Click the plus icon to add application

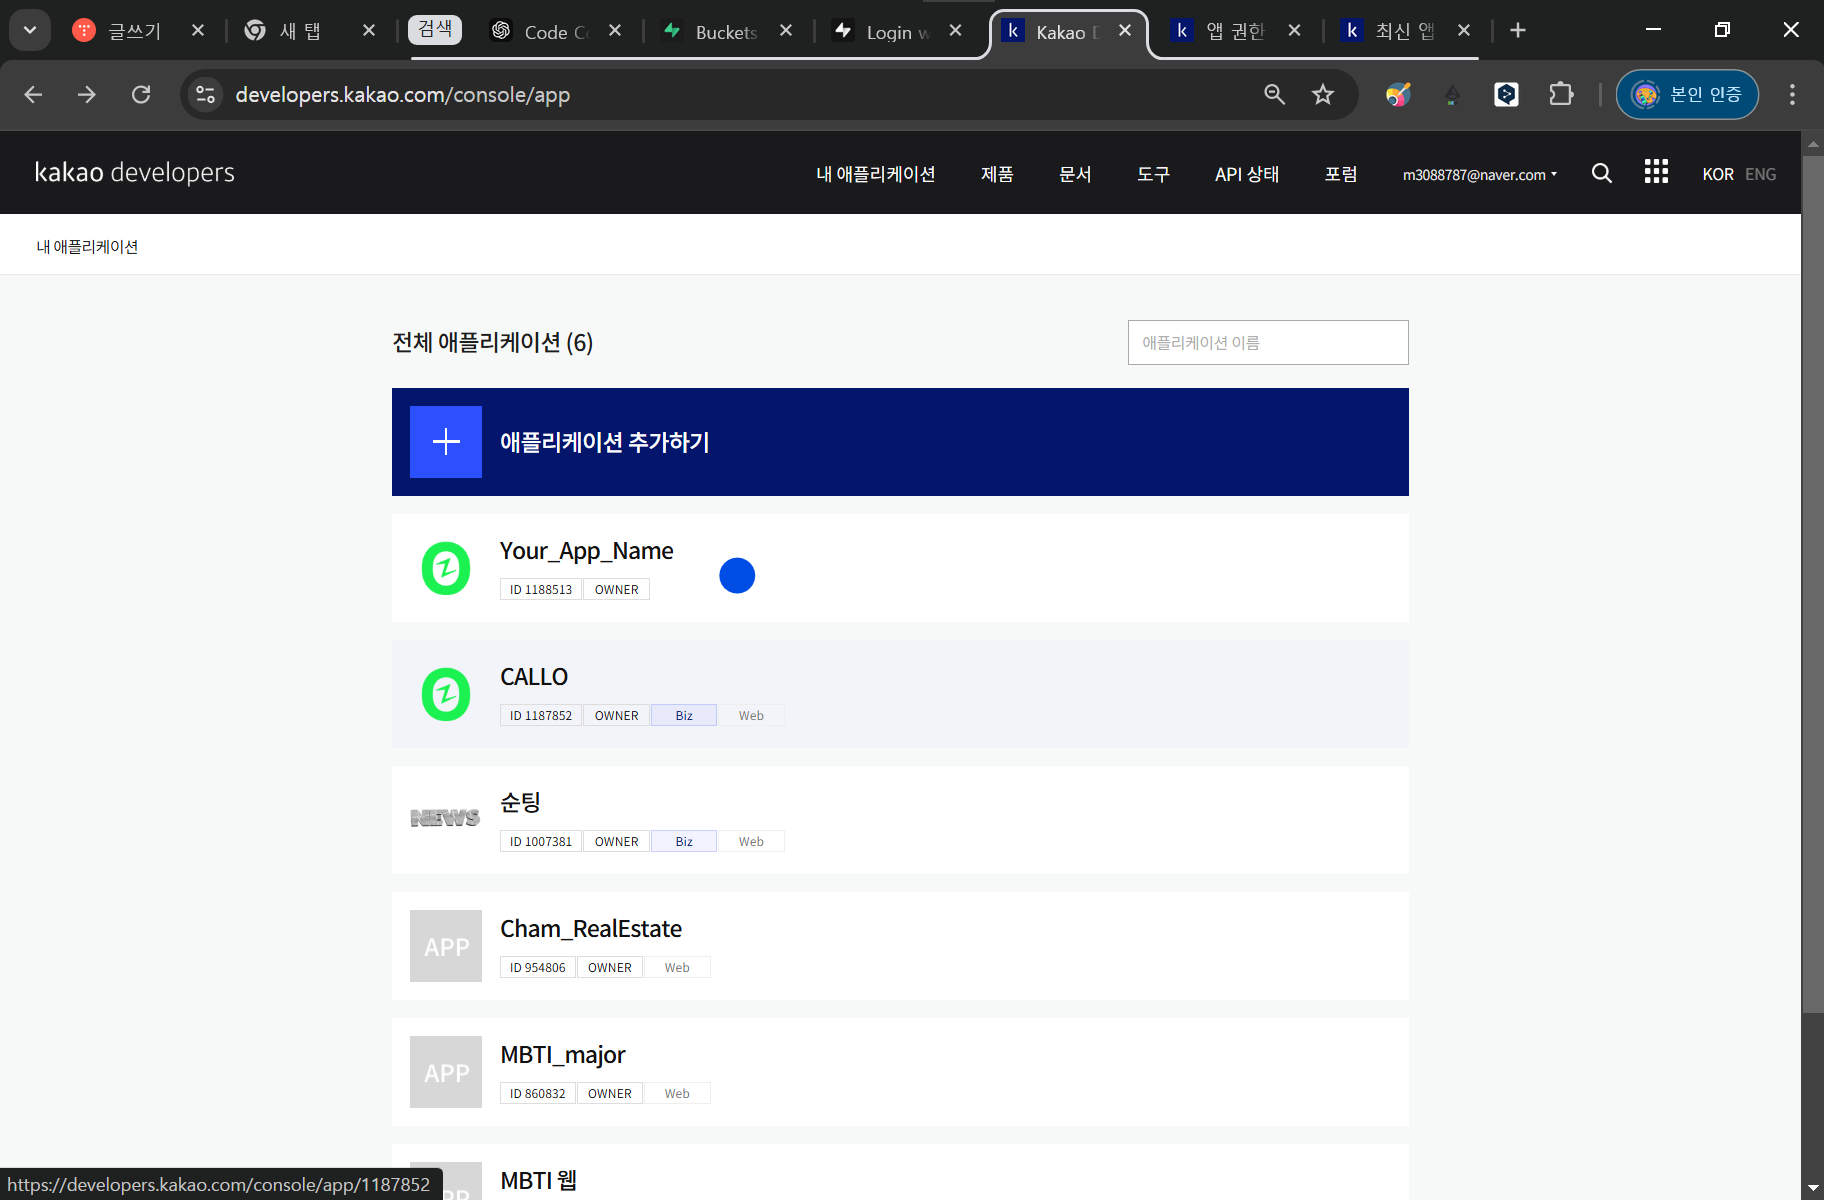click(446, 442)
